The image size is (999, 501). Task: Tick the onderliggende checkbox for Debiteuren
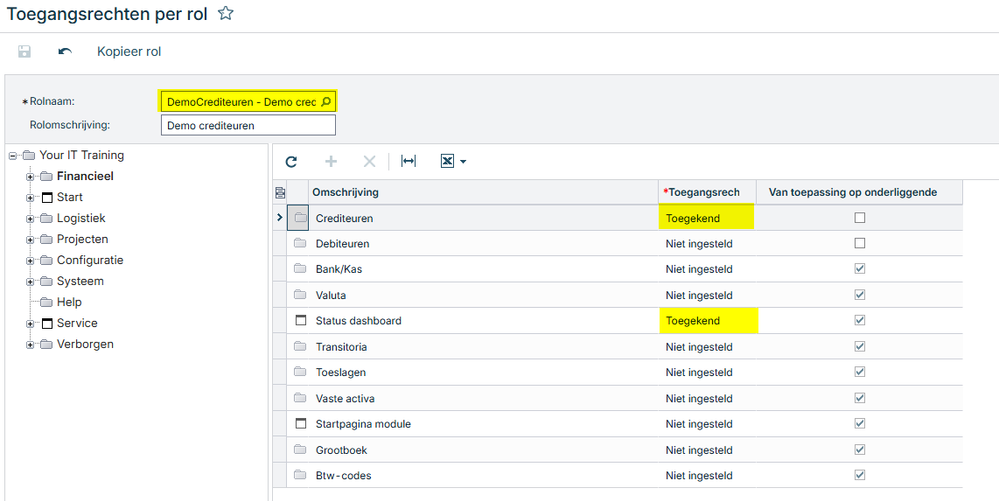[859, 243]
